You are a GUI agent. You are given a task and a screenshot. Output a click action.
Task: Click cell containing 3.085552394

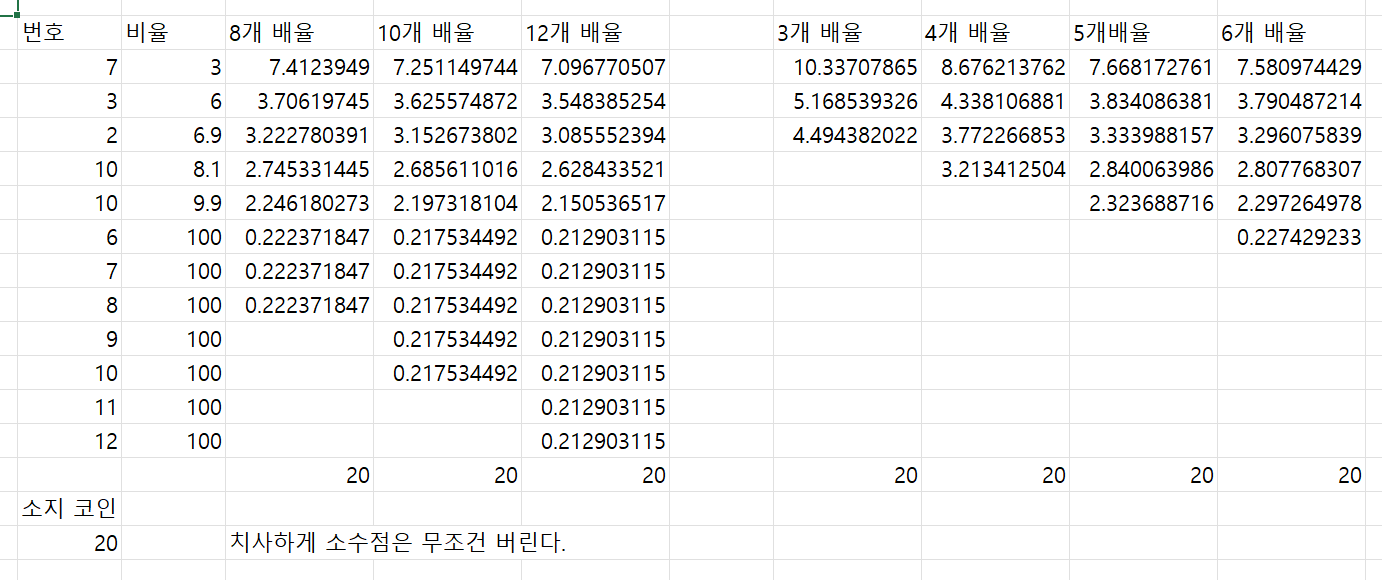(x=596, y=136)
